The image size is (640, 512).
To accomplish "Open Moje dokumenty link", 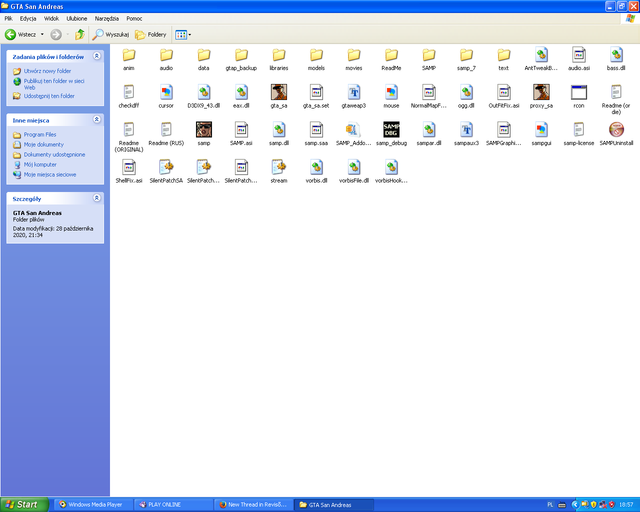I will pos(44,145).
